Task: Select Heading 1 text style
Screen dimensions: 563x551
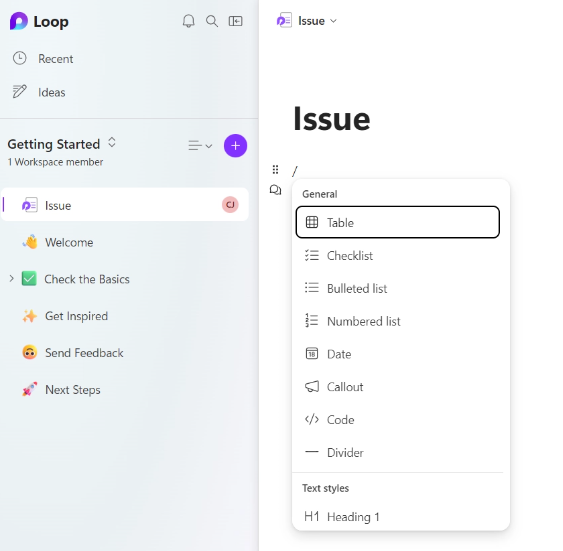Action: [x=397, y=517]
